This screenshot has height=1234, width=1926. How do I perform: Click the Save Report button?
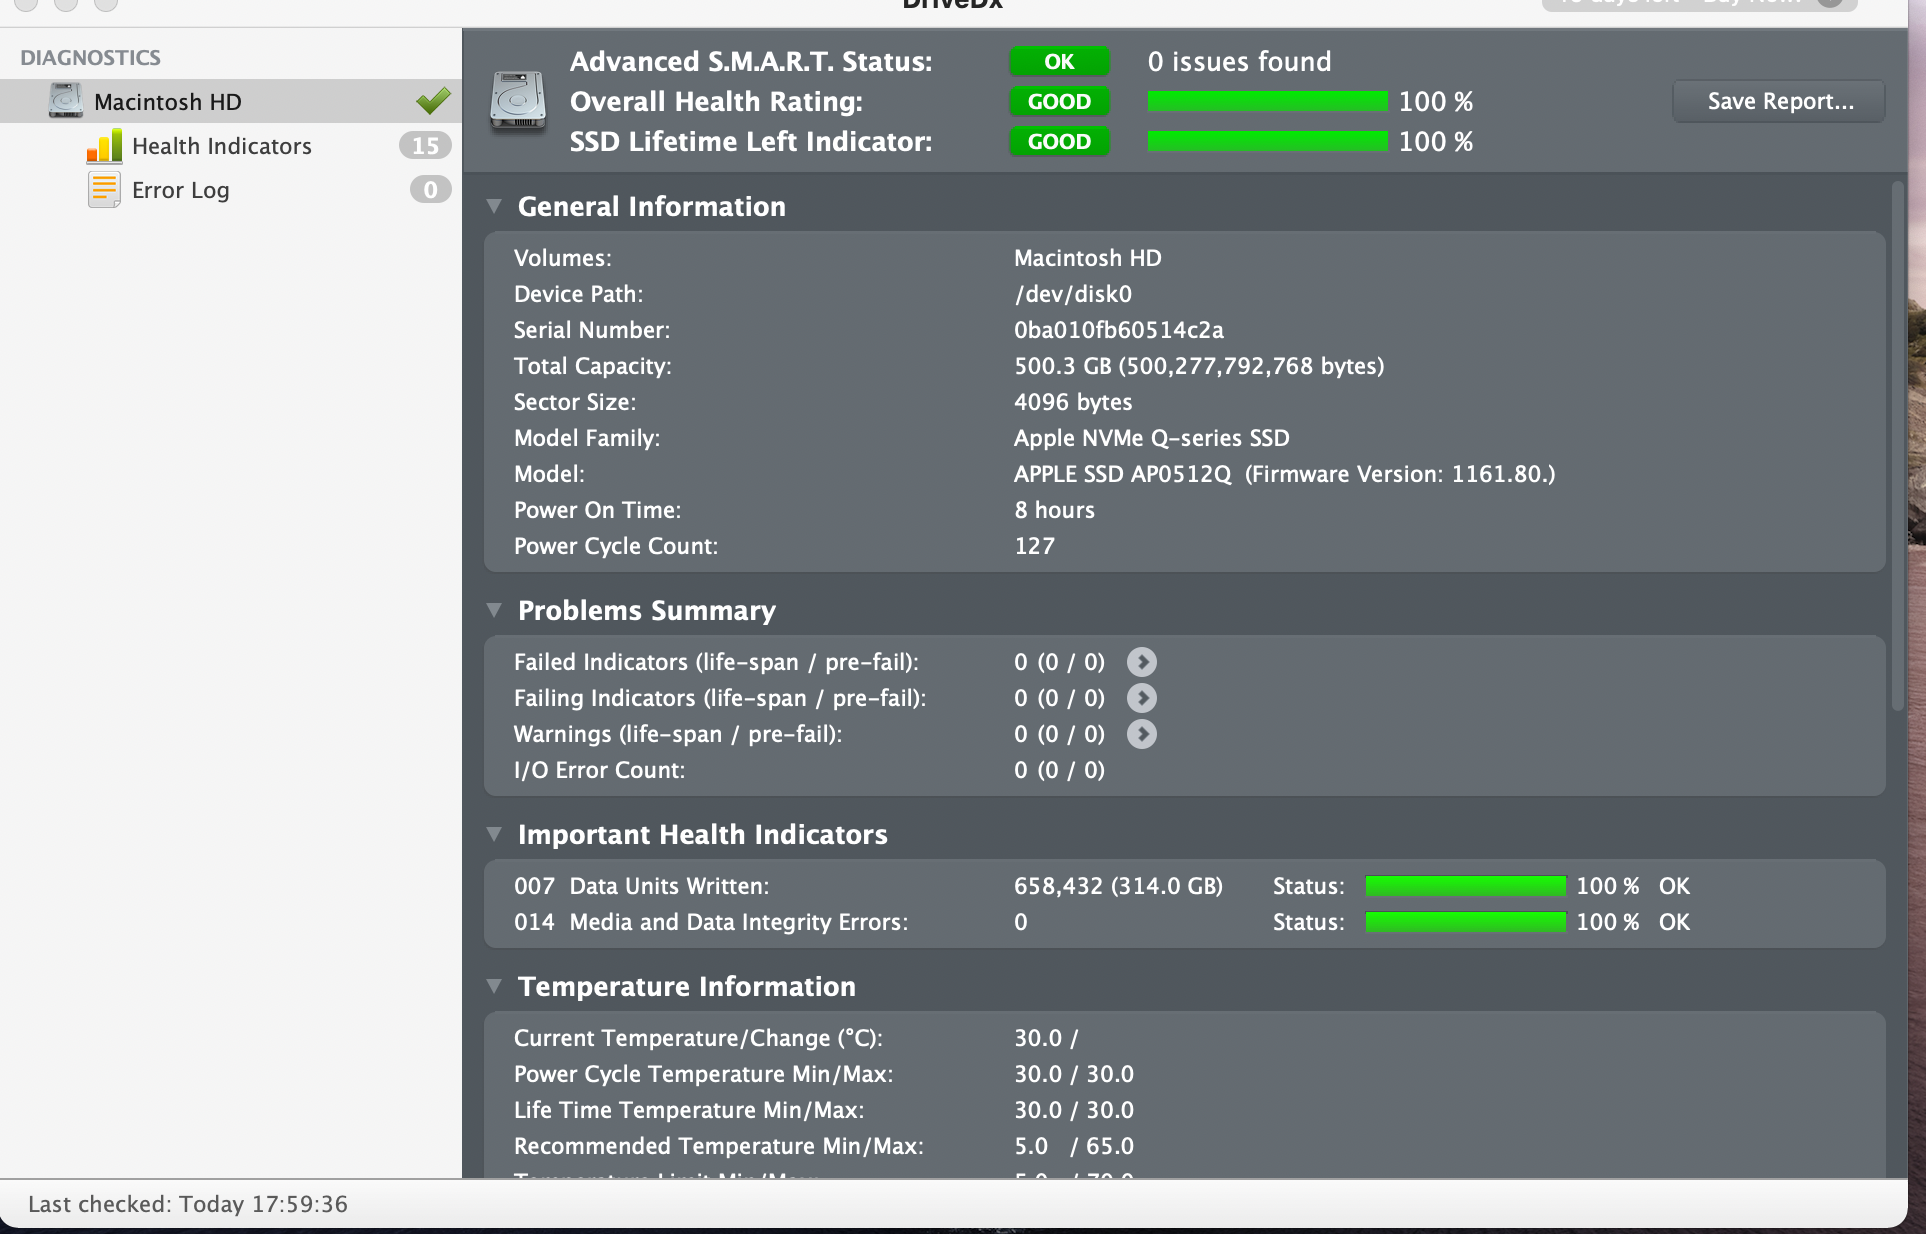coord(1779,101)
